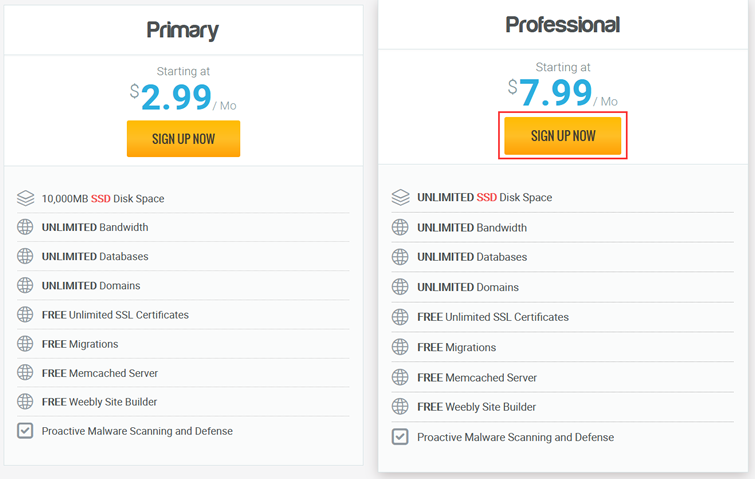Screen dimensions: 755x479
Task: Click Sign Up Now under Primary plan
Action: pyautogui.click(x=183, y=139)
